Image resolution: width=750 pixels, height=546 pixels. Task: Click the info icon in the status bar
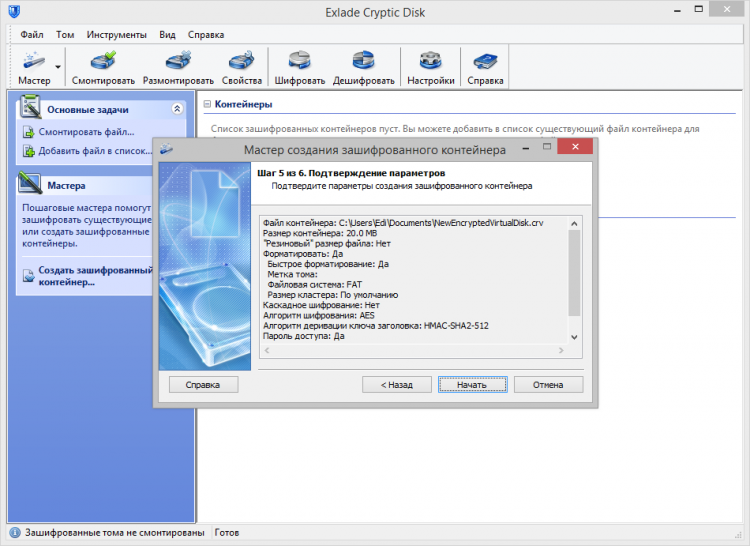pos(15,533)
